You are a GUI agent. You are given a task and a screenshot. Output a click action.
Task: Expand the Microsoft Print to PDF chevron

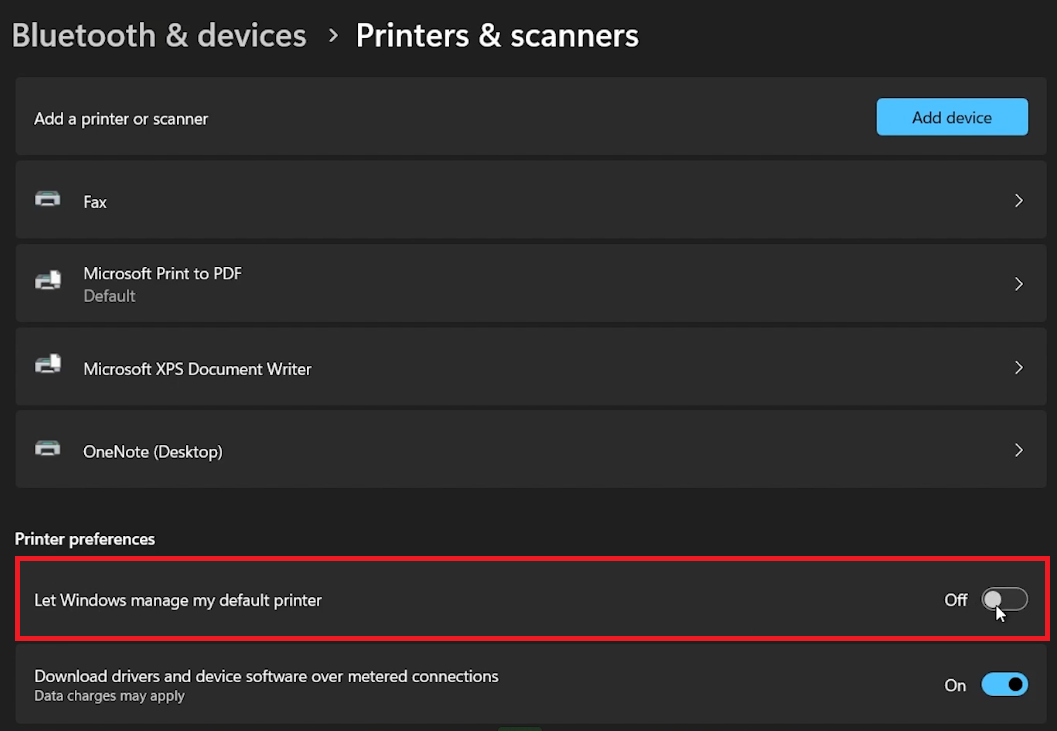1018,284
